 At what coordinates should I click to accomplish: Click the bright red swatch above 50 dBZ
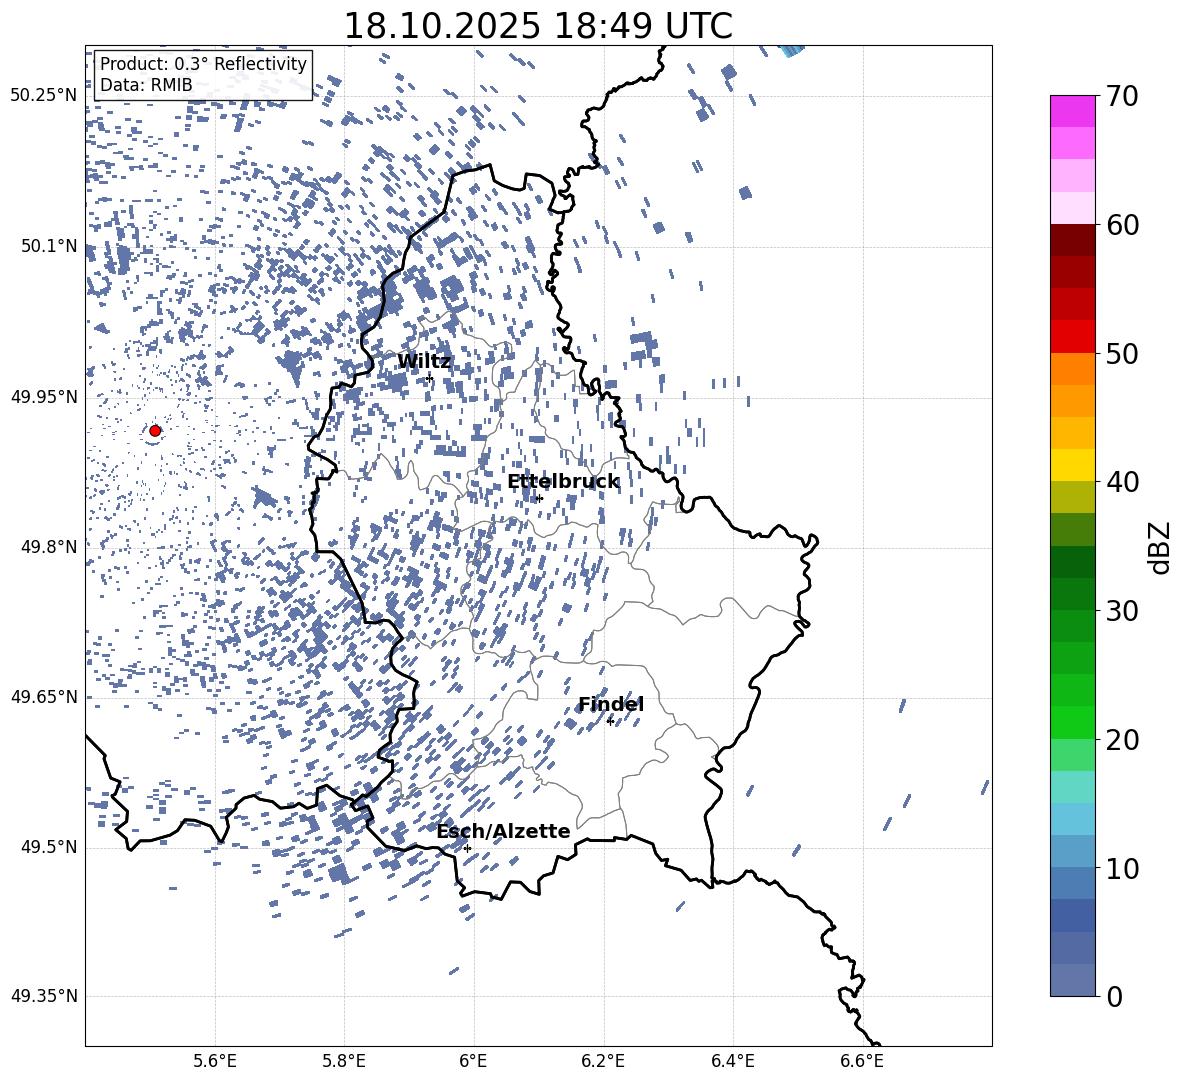[x=1072, y=337]
